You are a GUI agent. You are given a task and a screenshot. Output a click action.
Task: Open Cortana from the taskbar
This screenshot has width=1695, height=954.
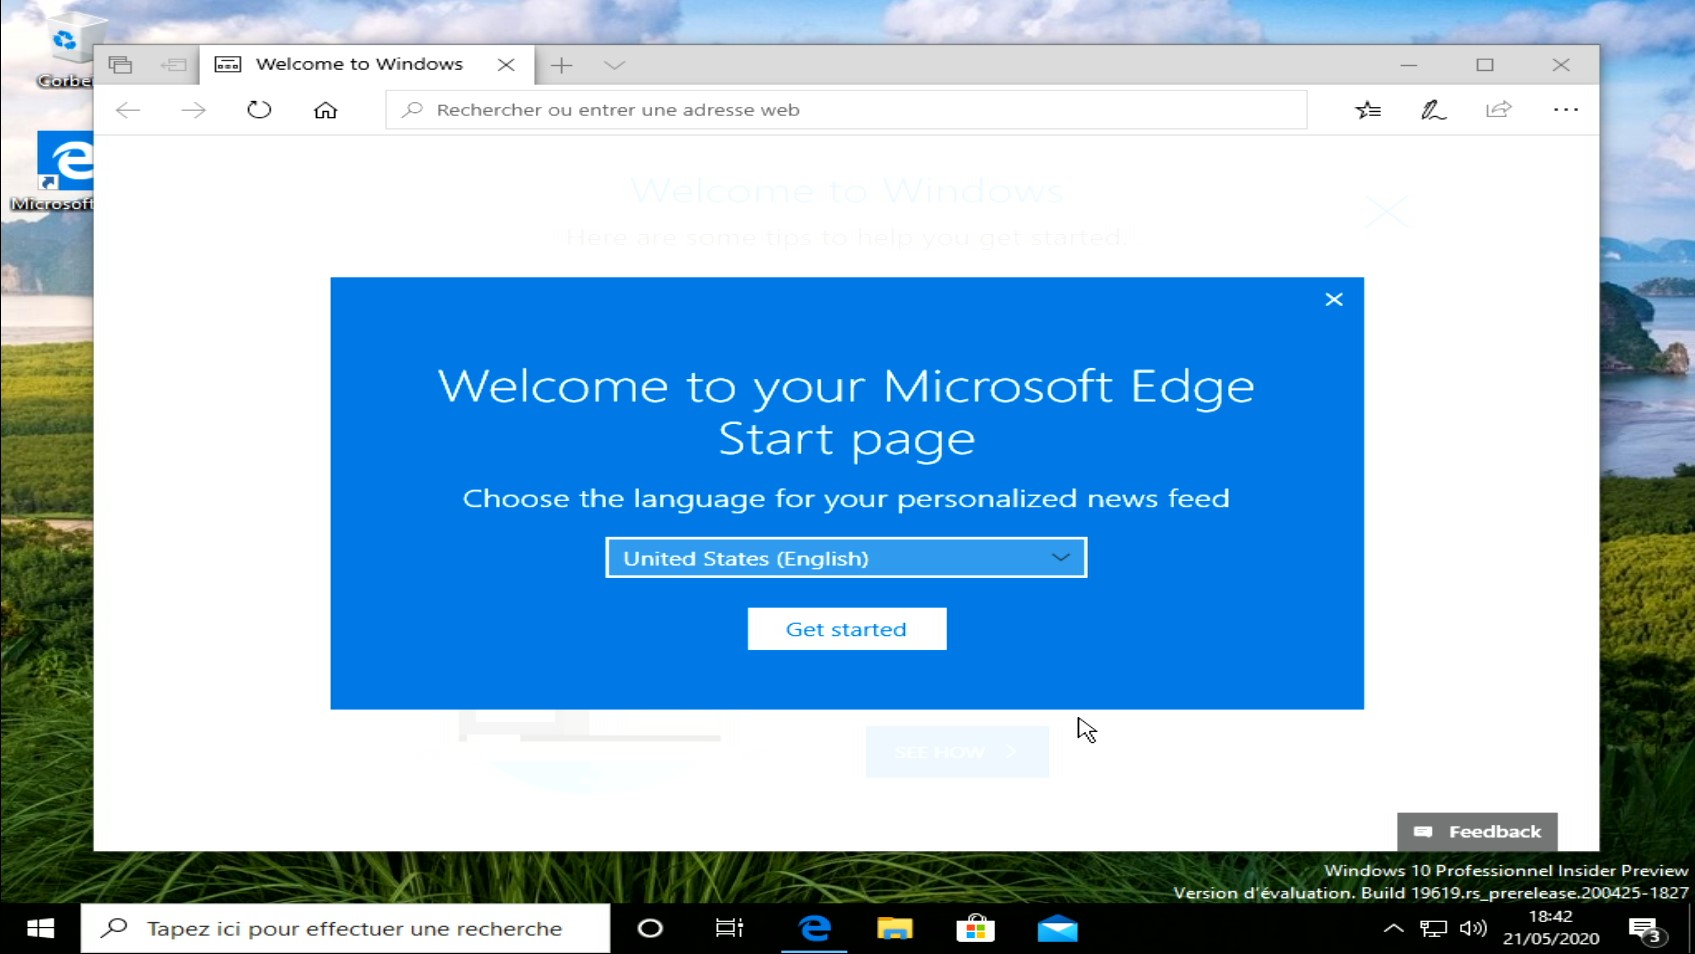pos(650,929)
